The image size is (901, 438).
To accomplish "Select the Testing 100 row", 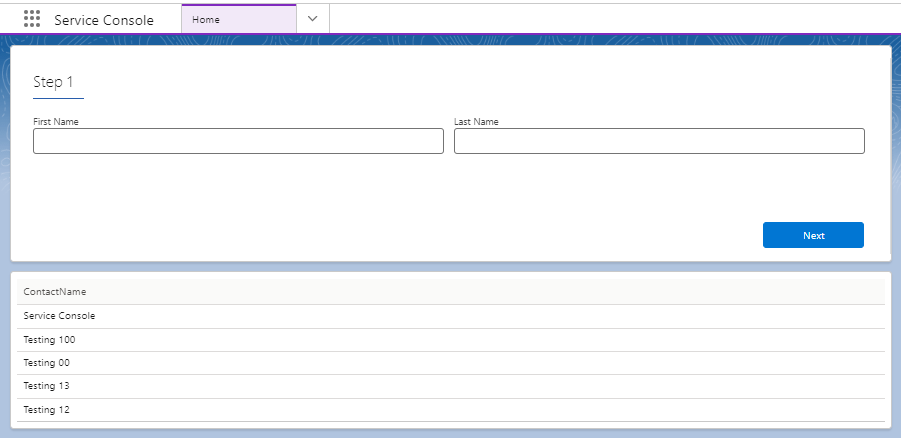I will point(450,340).
